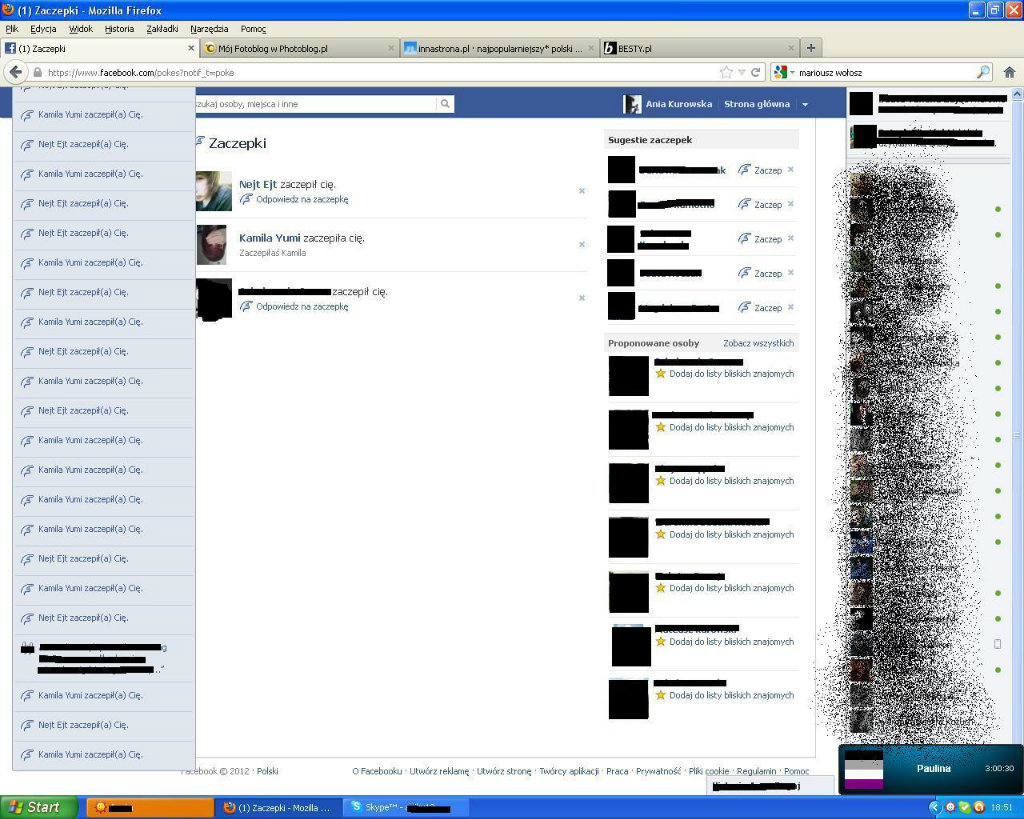Open the search engine selector dropdown

click(x=784, y=72)
